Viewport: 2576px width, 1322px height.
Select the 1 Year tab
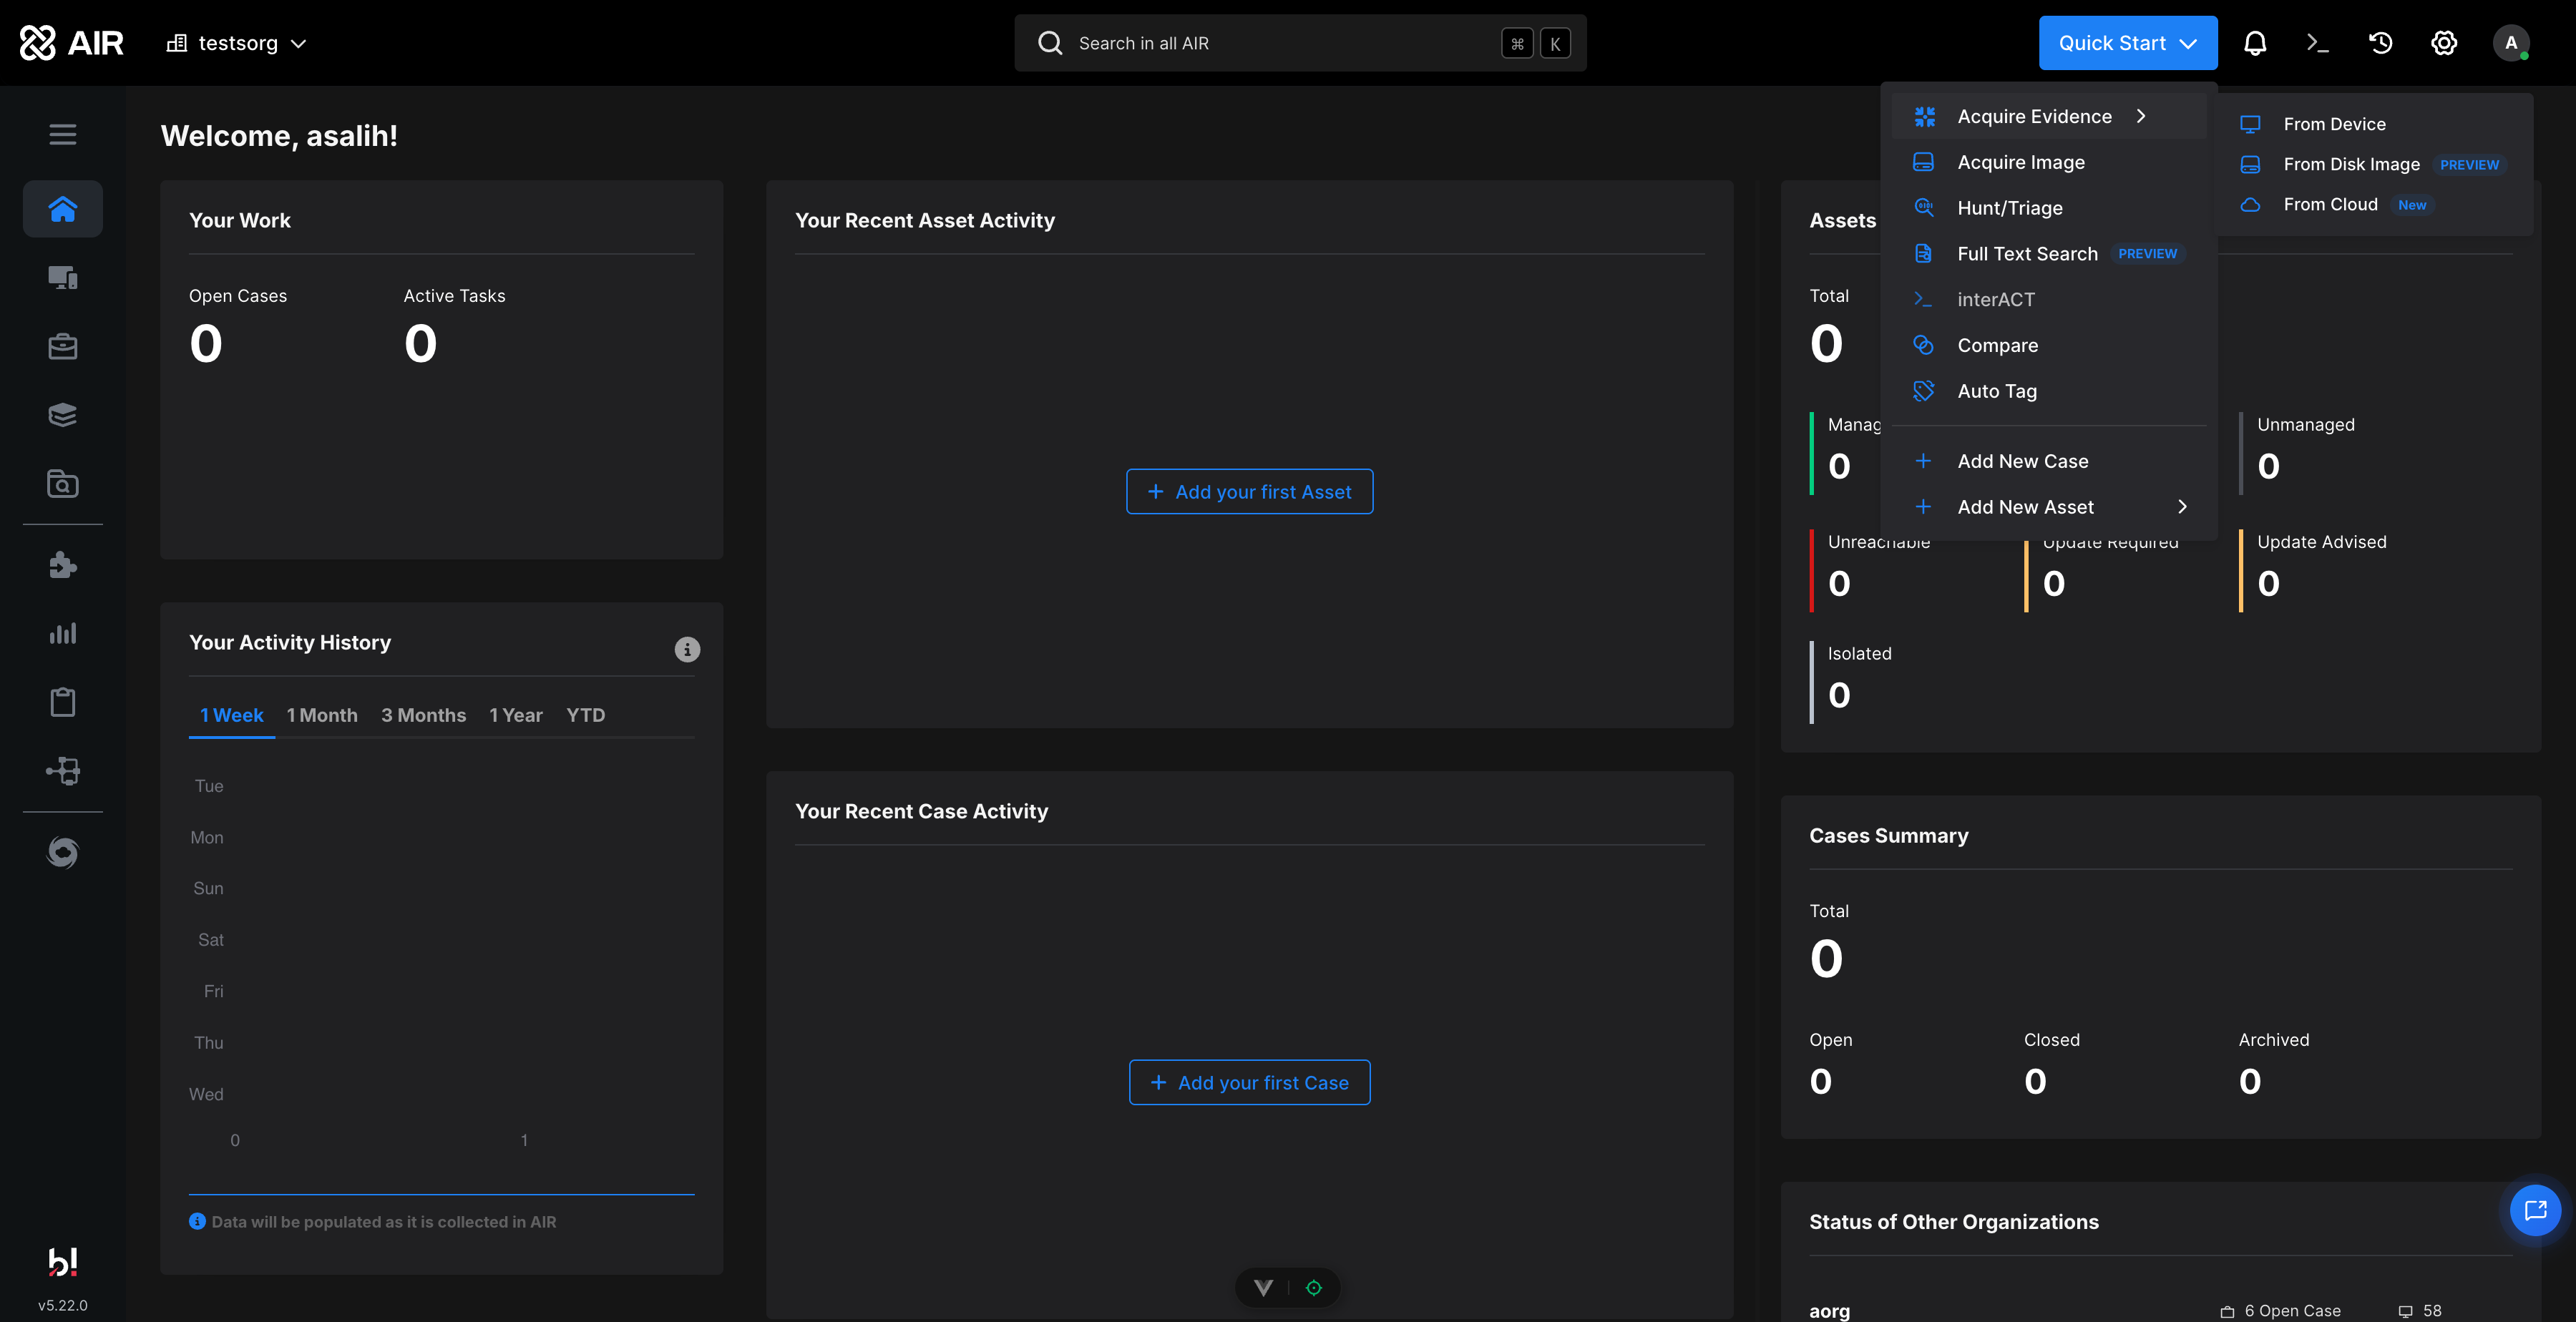click(x=516, y=715)
